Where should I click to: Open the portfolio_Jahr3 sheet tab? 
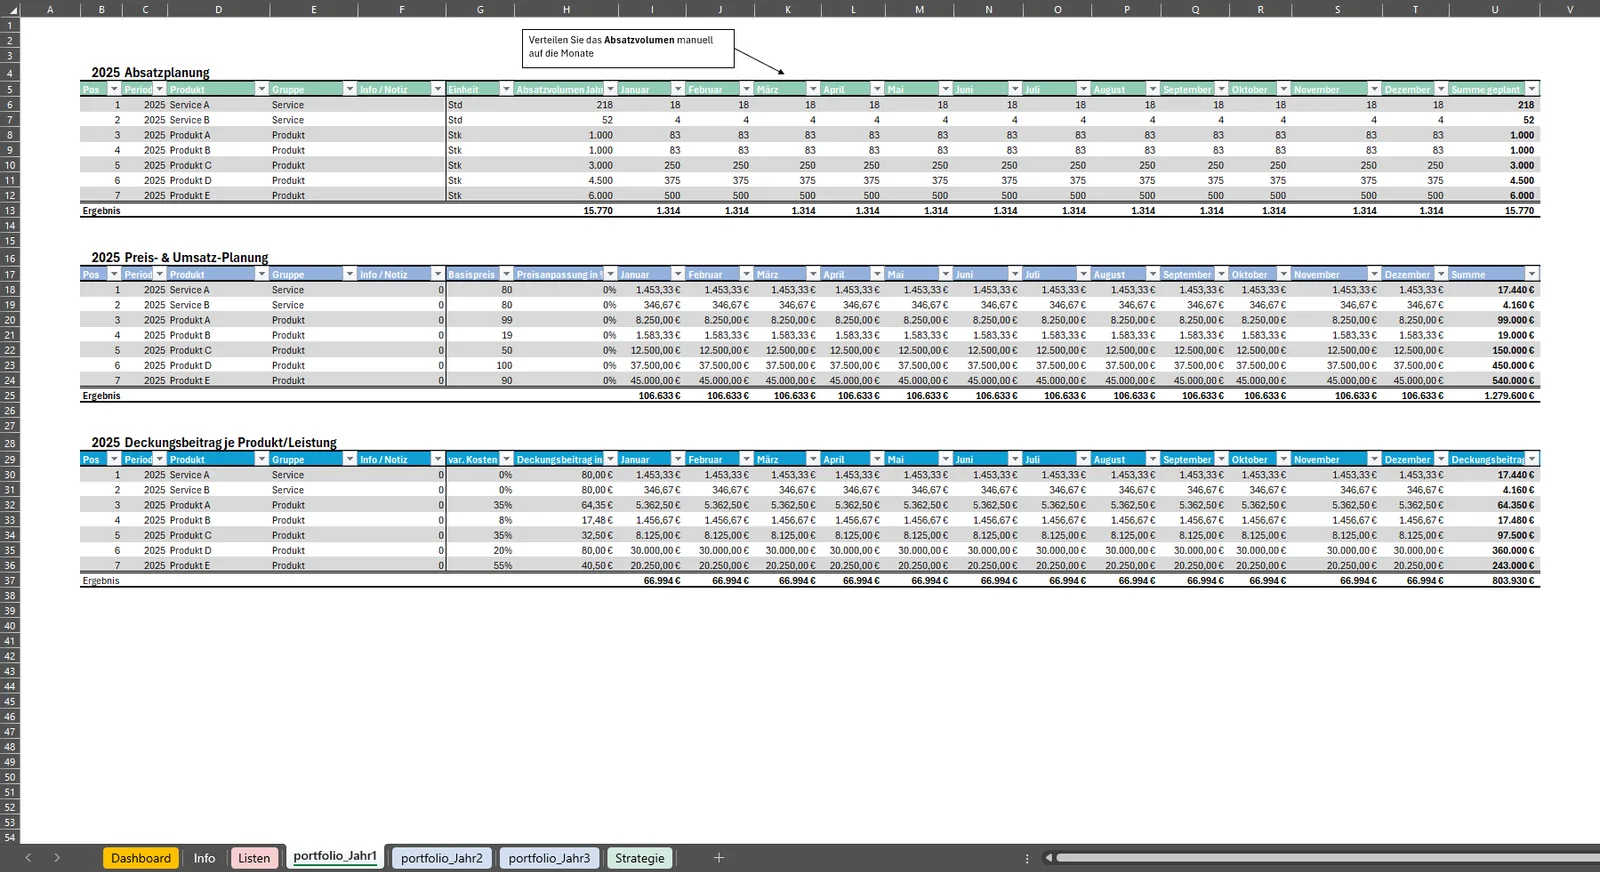click(549, 858)
